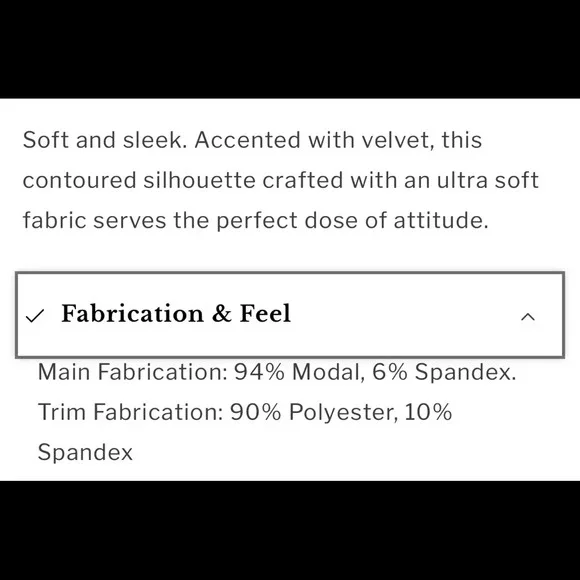
Task: Click the 6% Spandex text
Action: [x=444, y=372]
